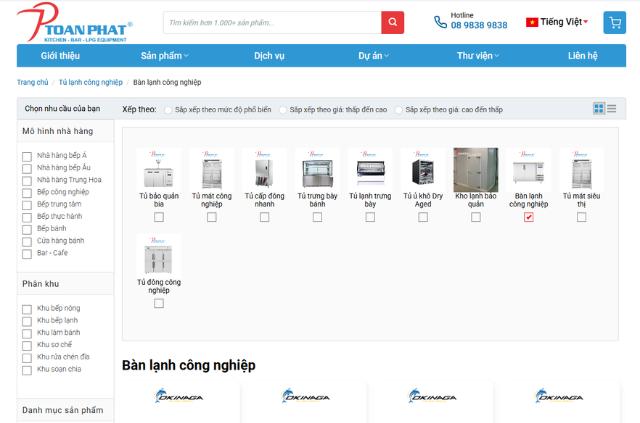Check the Tủ lạnh trưng bày checkbox
Viewport: 640px width, 423px height.
coord(370,217)
